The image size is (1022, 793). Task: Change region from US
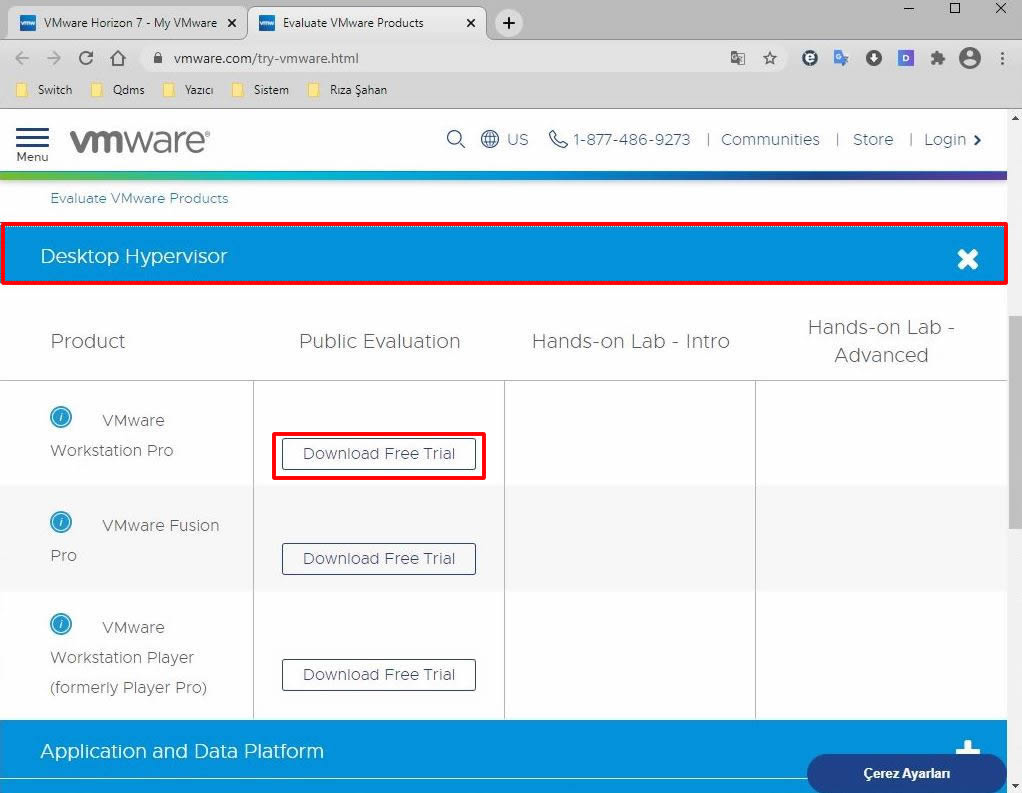point(518,139)
